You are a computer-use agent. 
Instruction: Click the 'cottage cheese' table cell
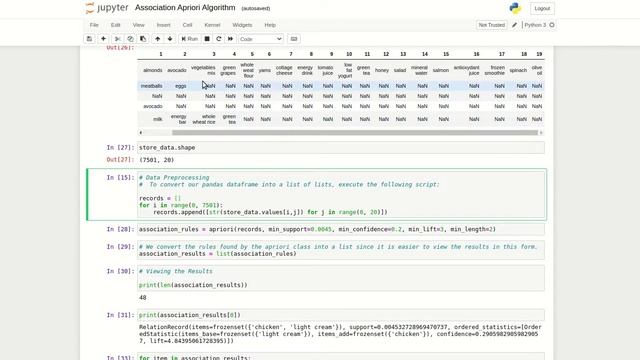point(284,70)
